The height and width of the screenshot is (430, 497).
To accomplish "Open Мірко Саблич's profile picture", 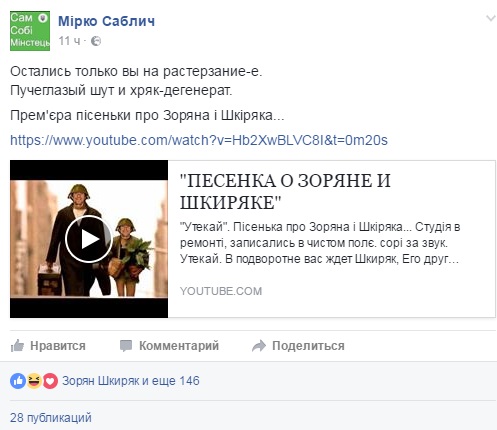I will tap(30, 31).
